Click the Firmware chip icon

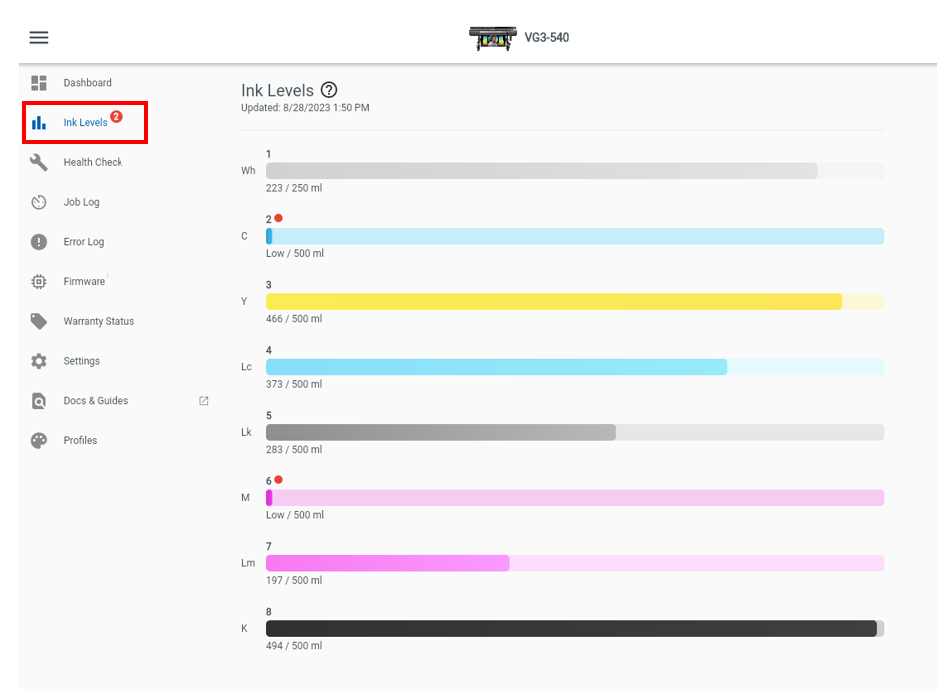coord(39,282)
